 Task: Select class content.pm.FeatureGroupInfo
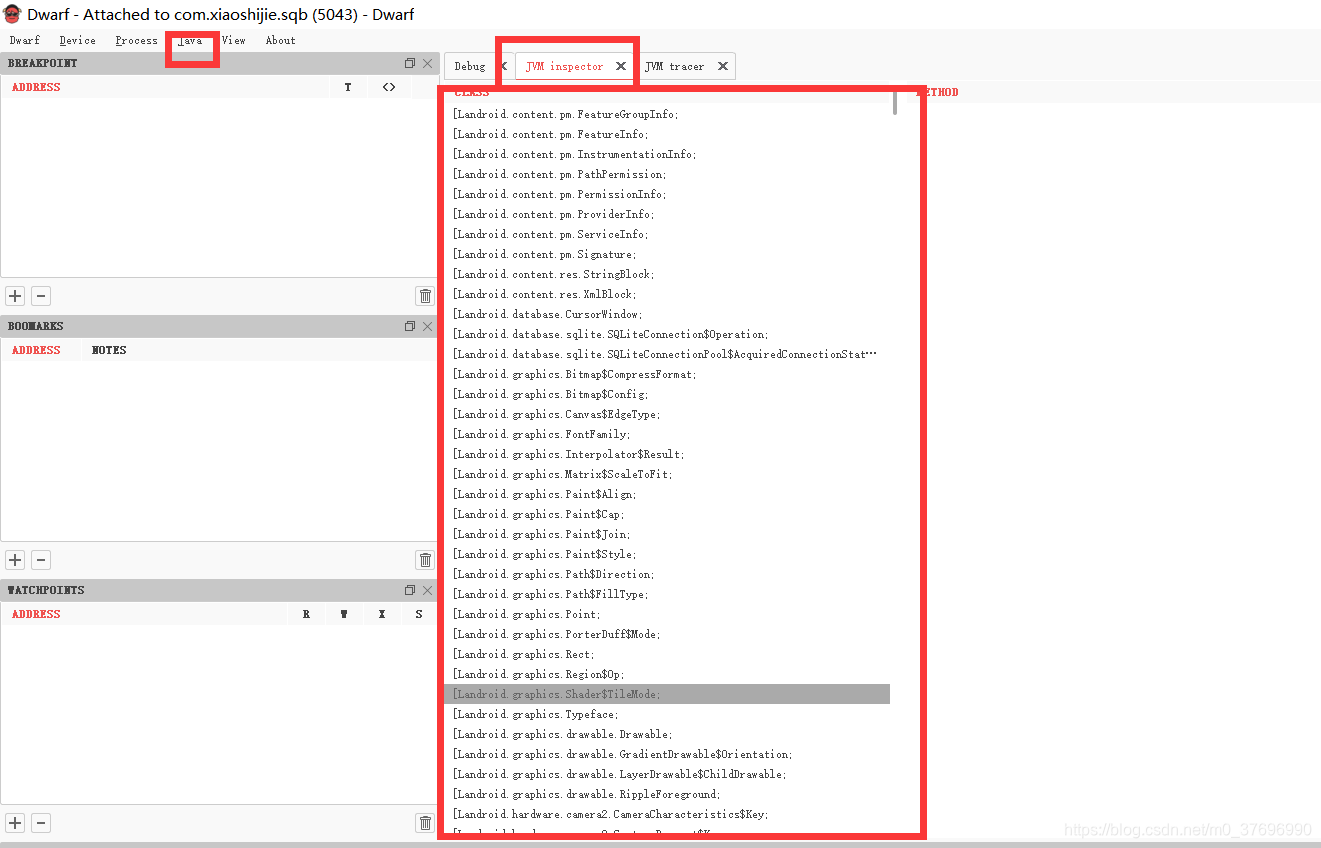(x=667, y=114)
